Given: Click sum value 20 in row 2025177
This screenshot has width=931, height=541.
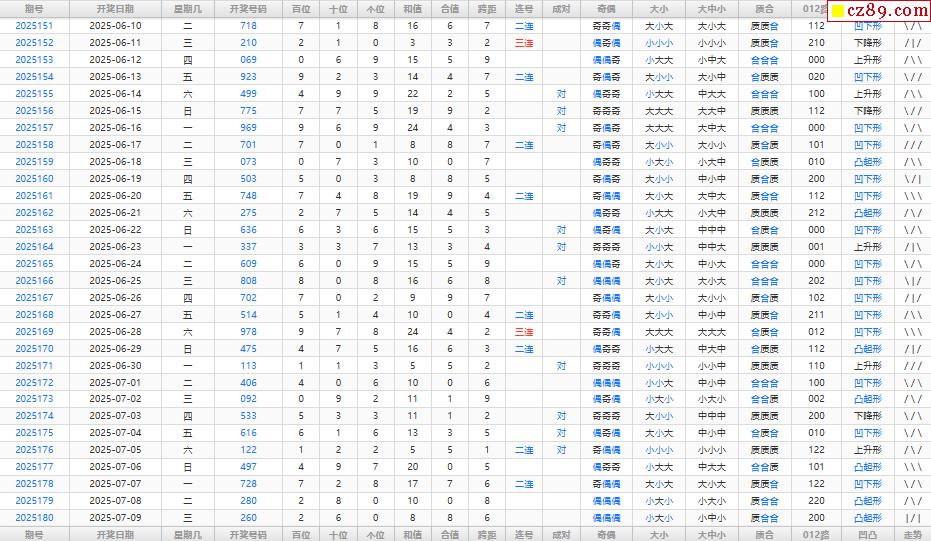Looking at the screenshot, I should pos(413,467).
